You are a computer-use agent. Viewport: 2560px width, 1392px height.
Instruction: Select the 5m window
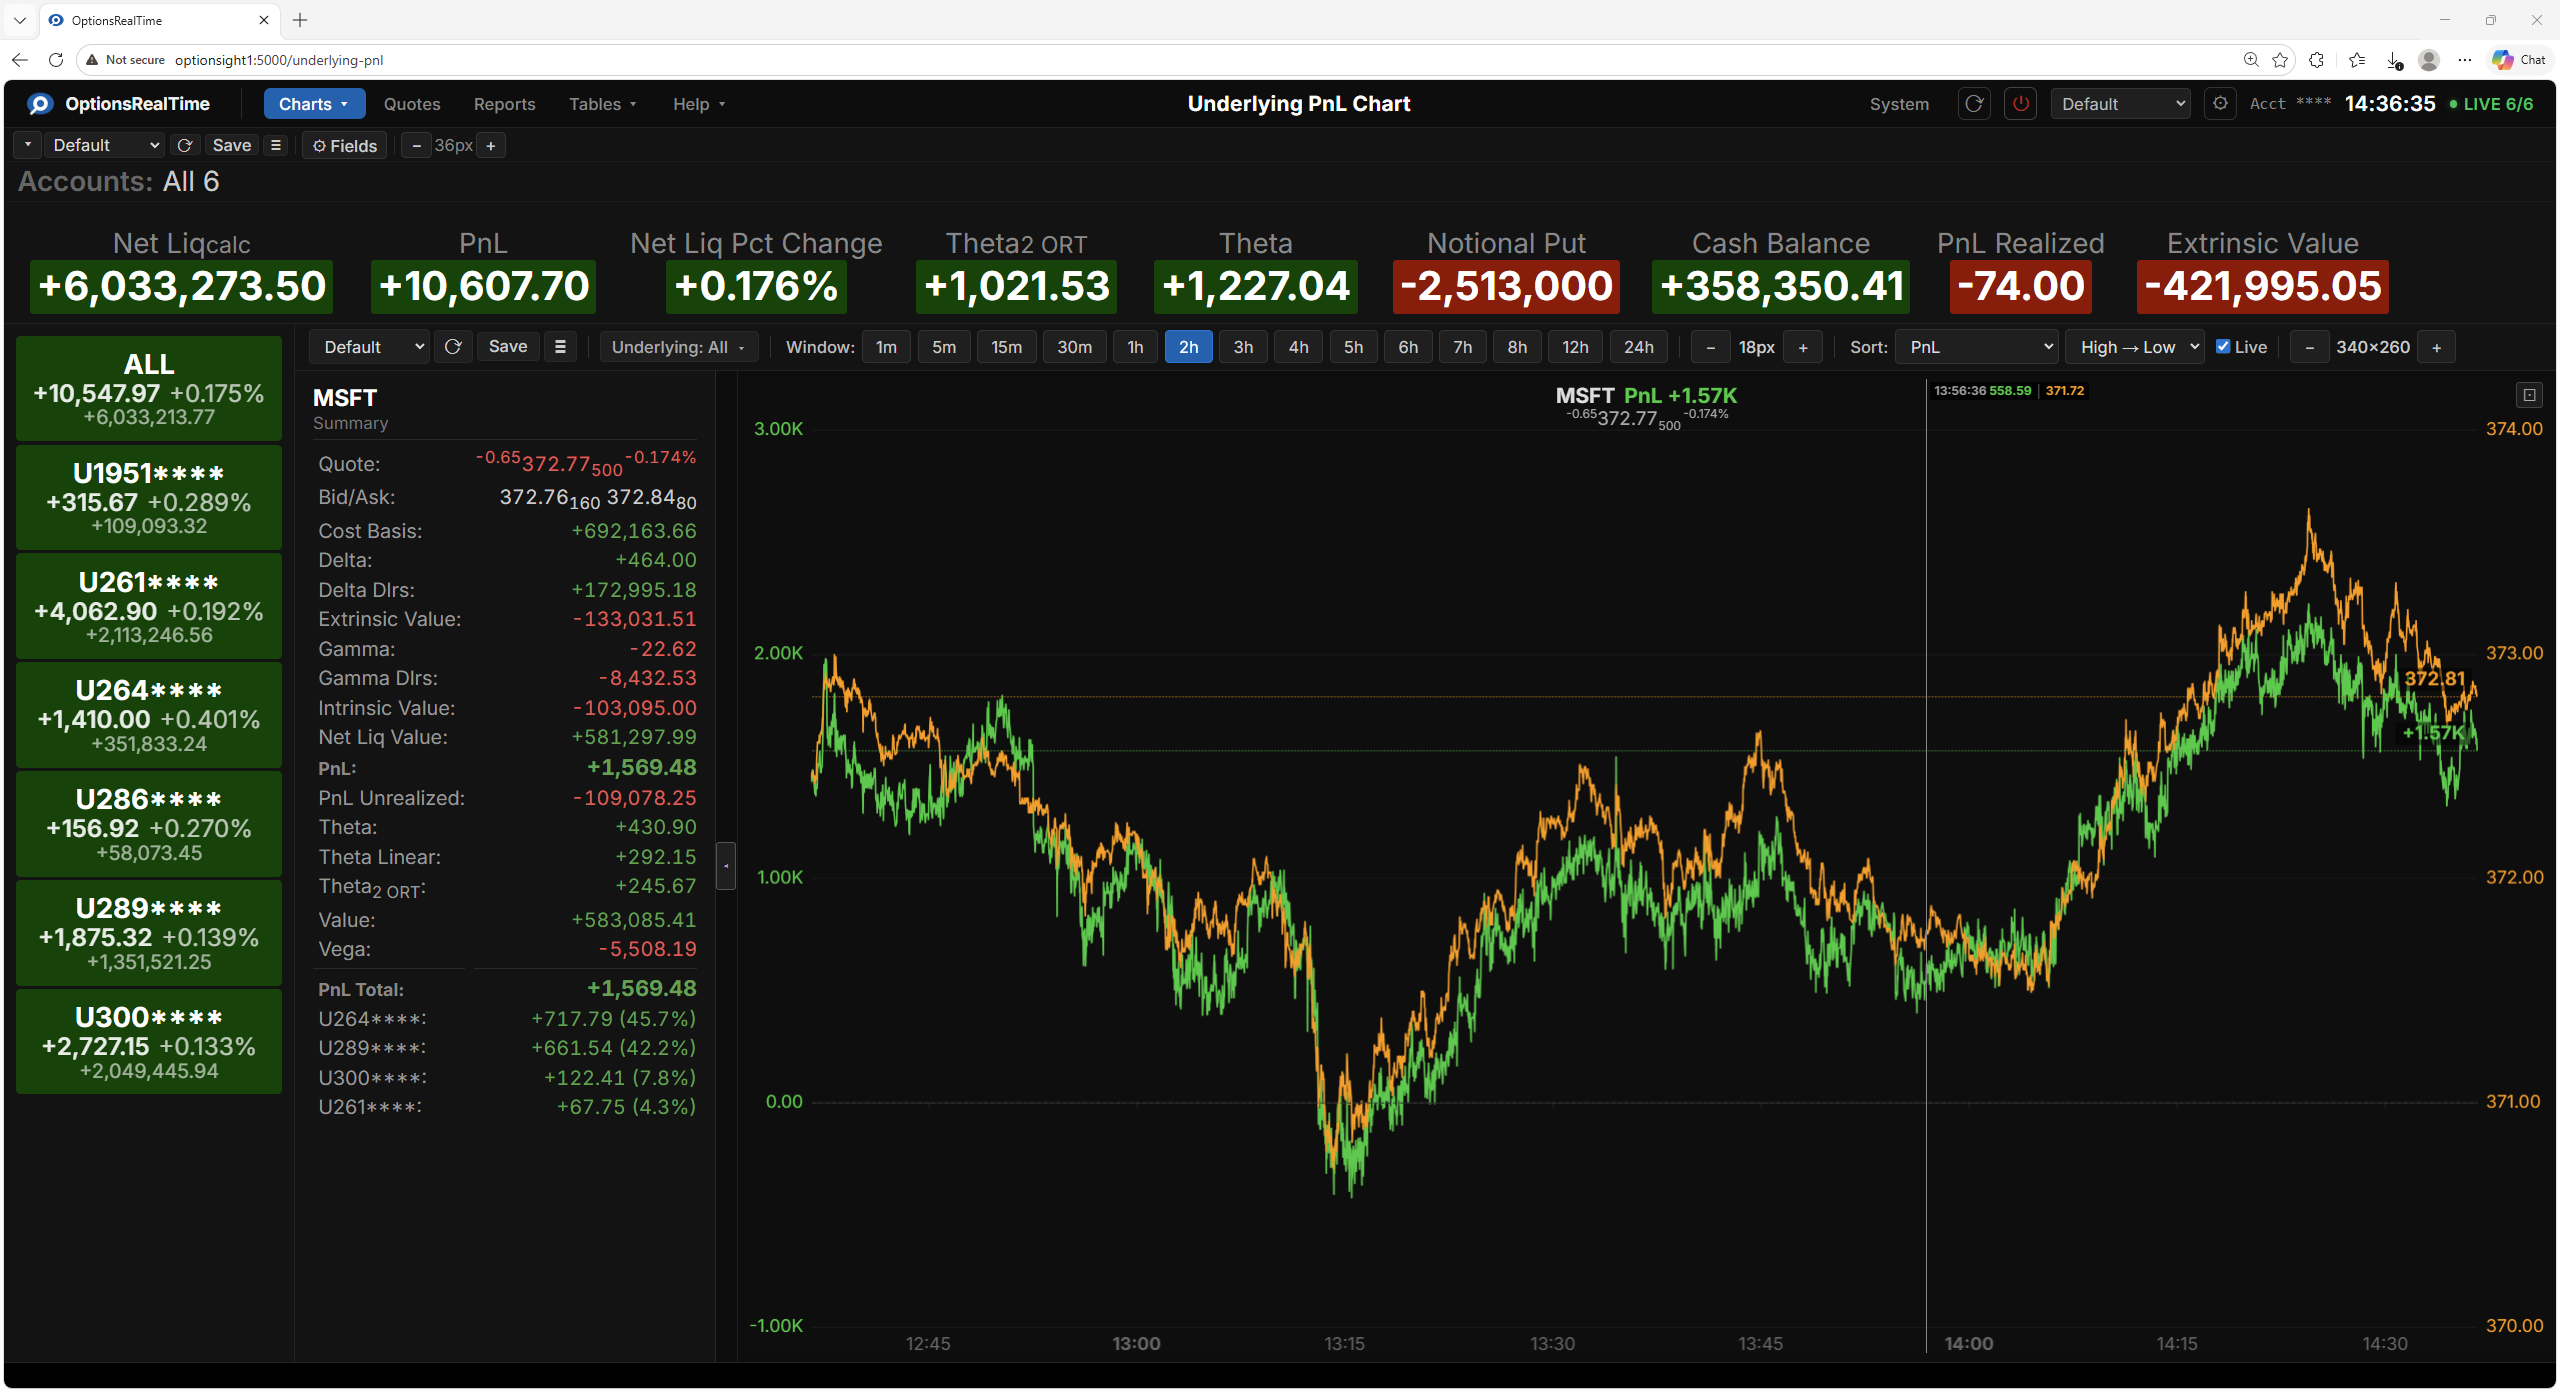(x=944, y=347)
